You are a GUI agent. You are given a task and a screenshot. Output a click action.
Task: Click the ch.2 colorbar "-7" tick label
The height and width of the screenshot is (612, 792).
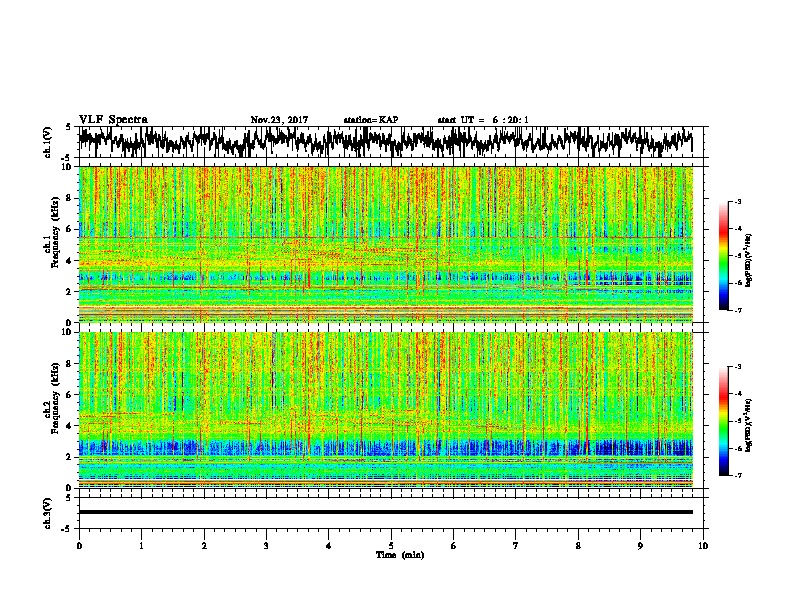pos(737,476)
